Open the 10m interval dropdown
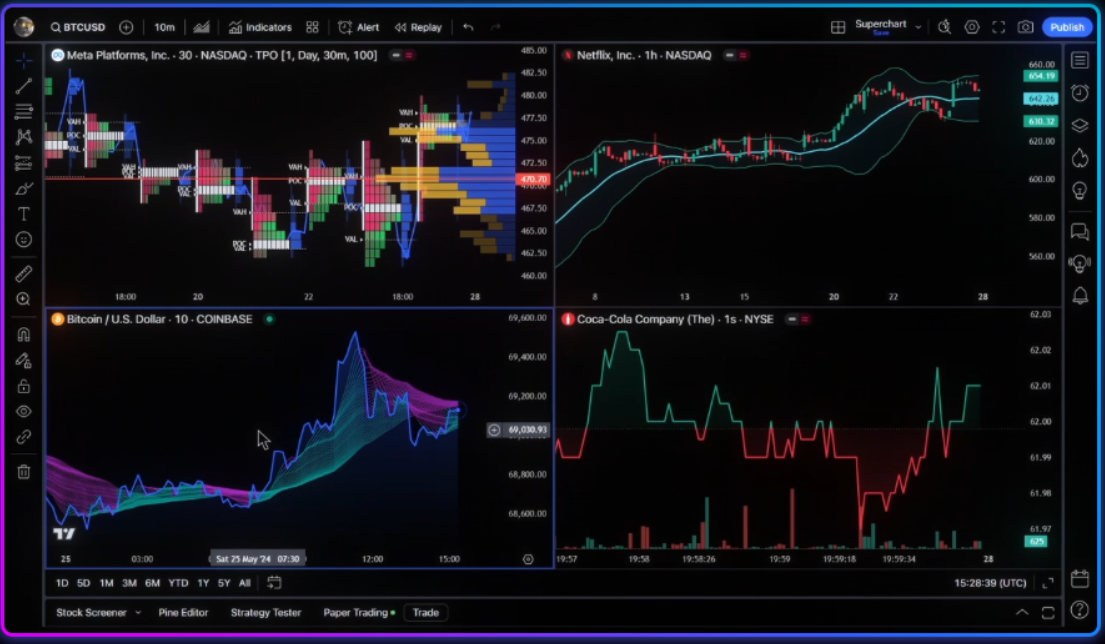This screenshot has width=1105, height=644. [x=163, y=27]
